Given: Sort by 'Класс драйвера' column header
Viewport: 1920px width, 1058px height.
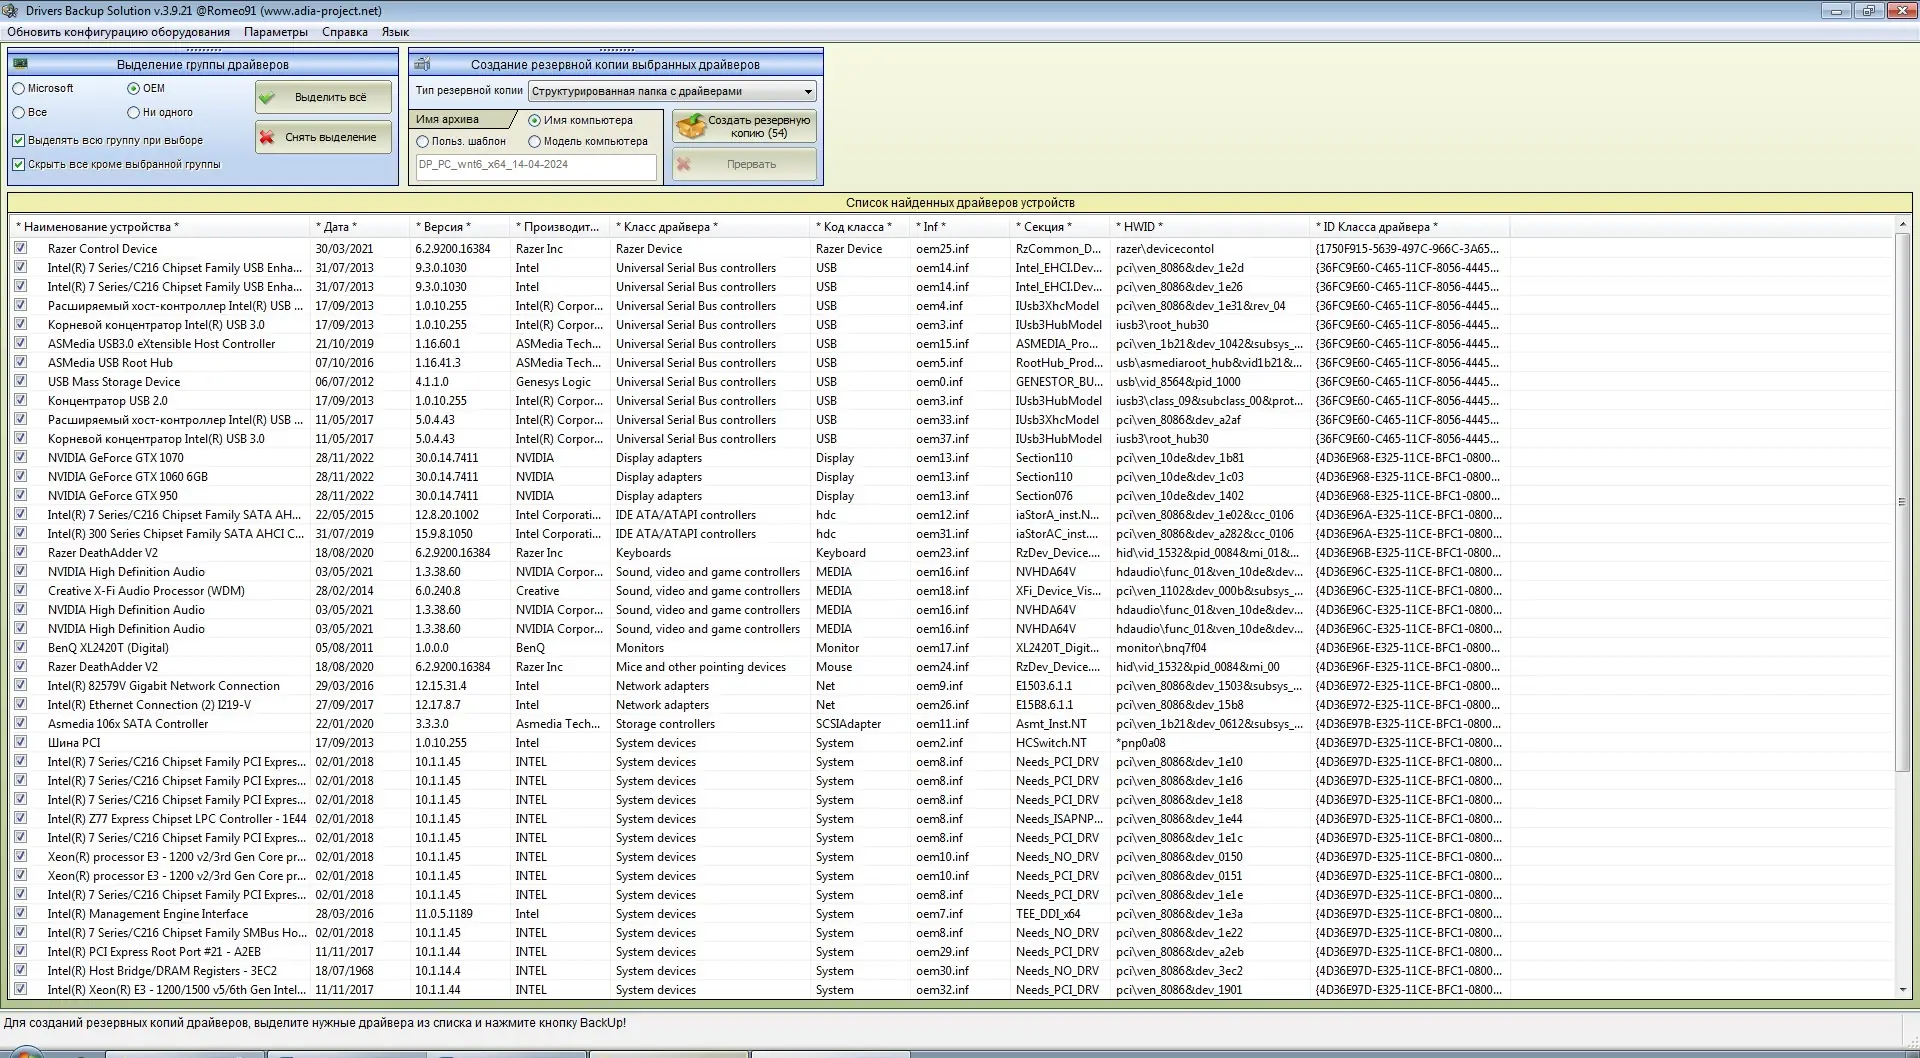Looking at the screenshot, I should 710,227.
